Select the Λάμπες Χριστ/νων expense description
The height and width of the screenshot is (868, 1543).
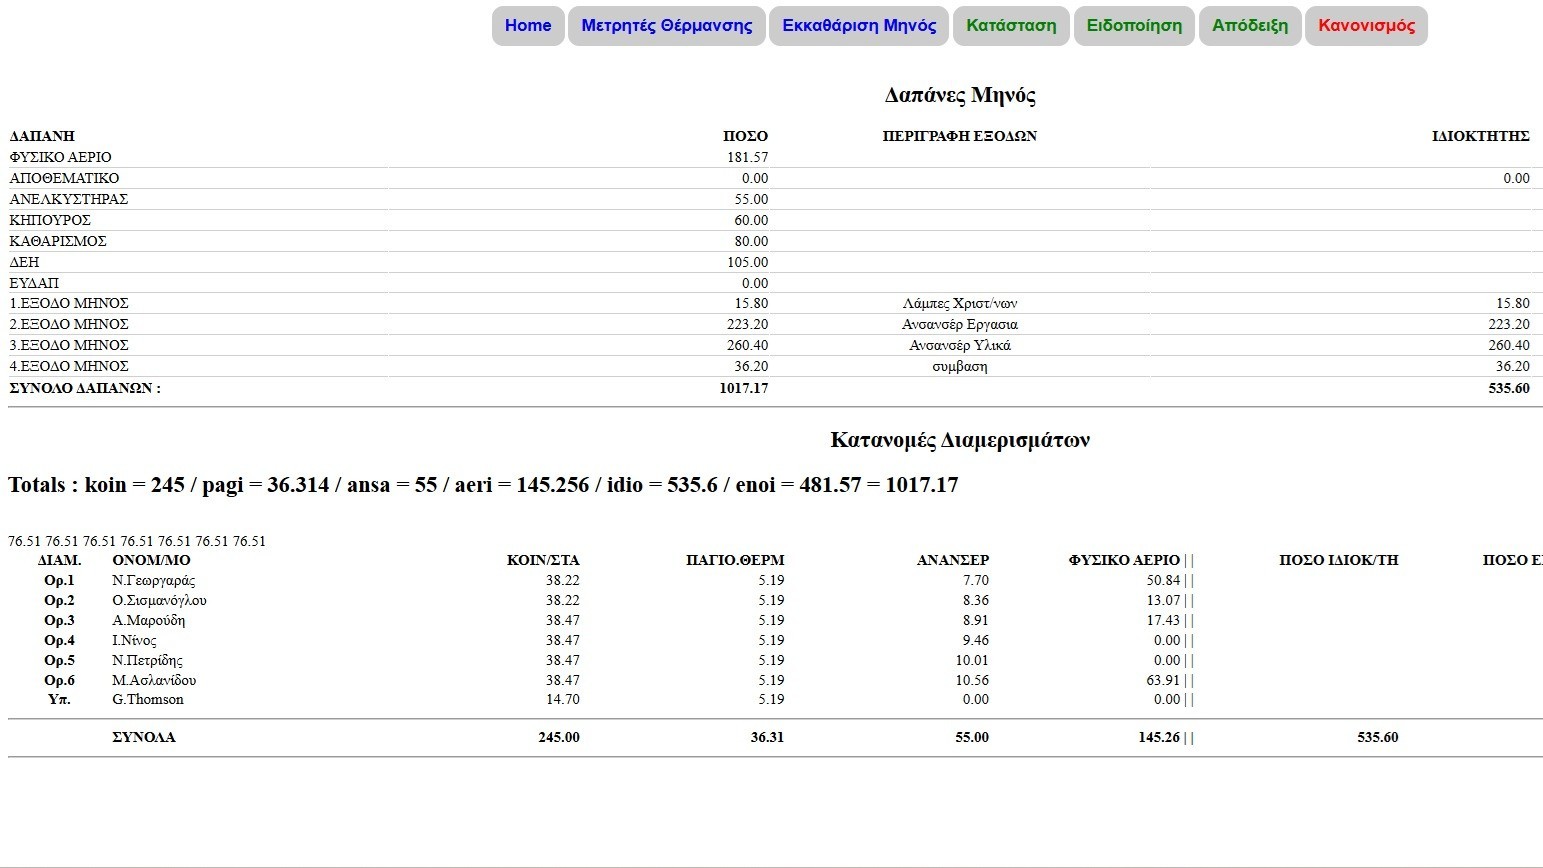[959, 303]
